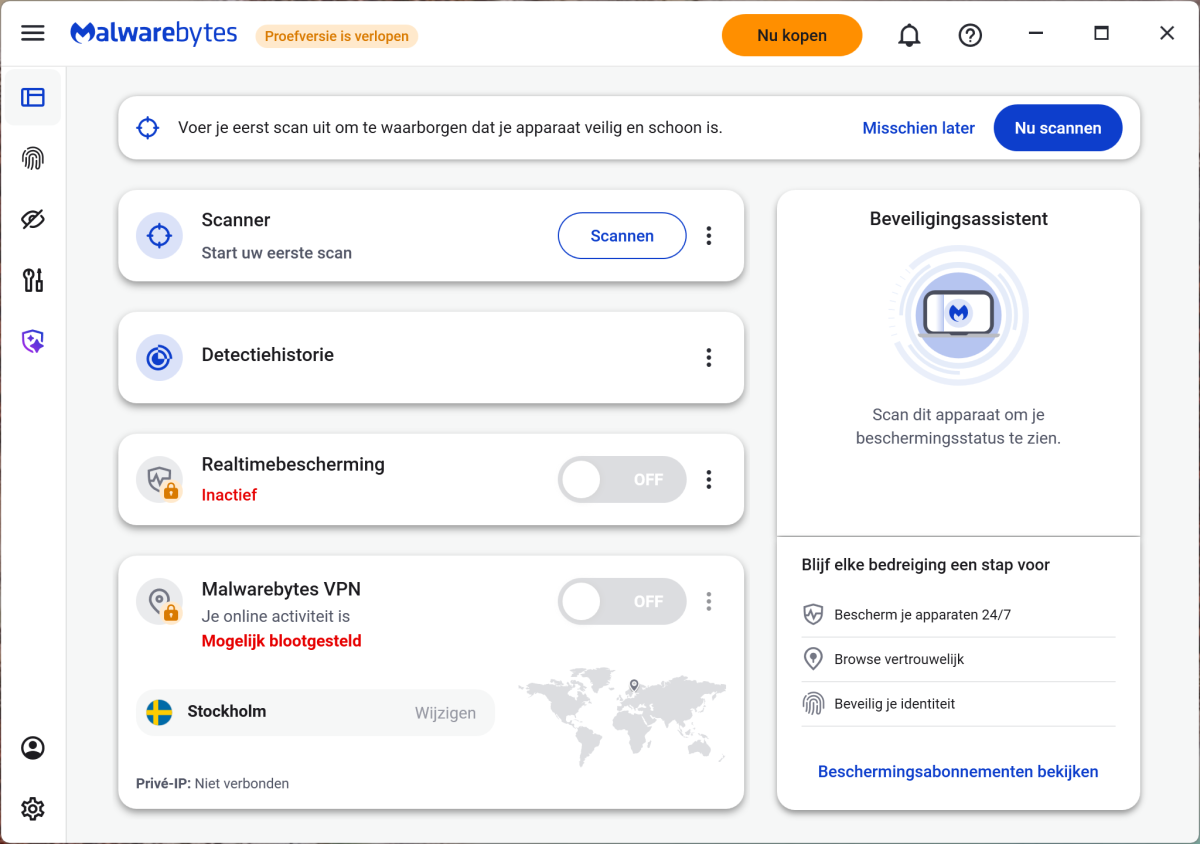
Task: Open the dashboard sidebar icon
Action: click(33, 97)
